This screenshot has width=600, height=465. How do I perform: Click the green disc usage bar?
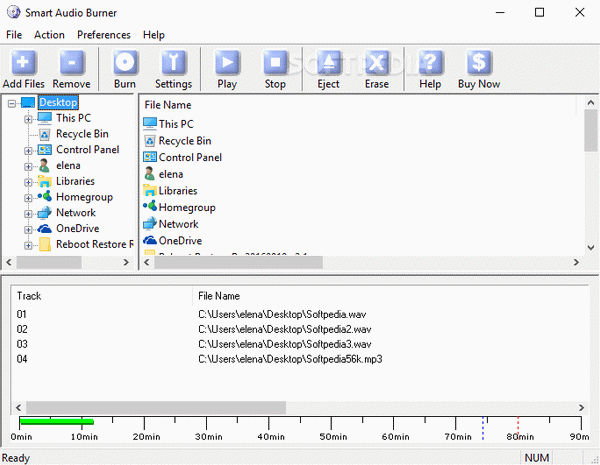coord(57,421)
